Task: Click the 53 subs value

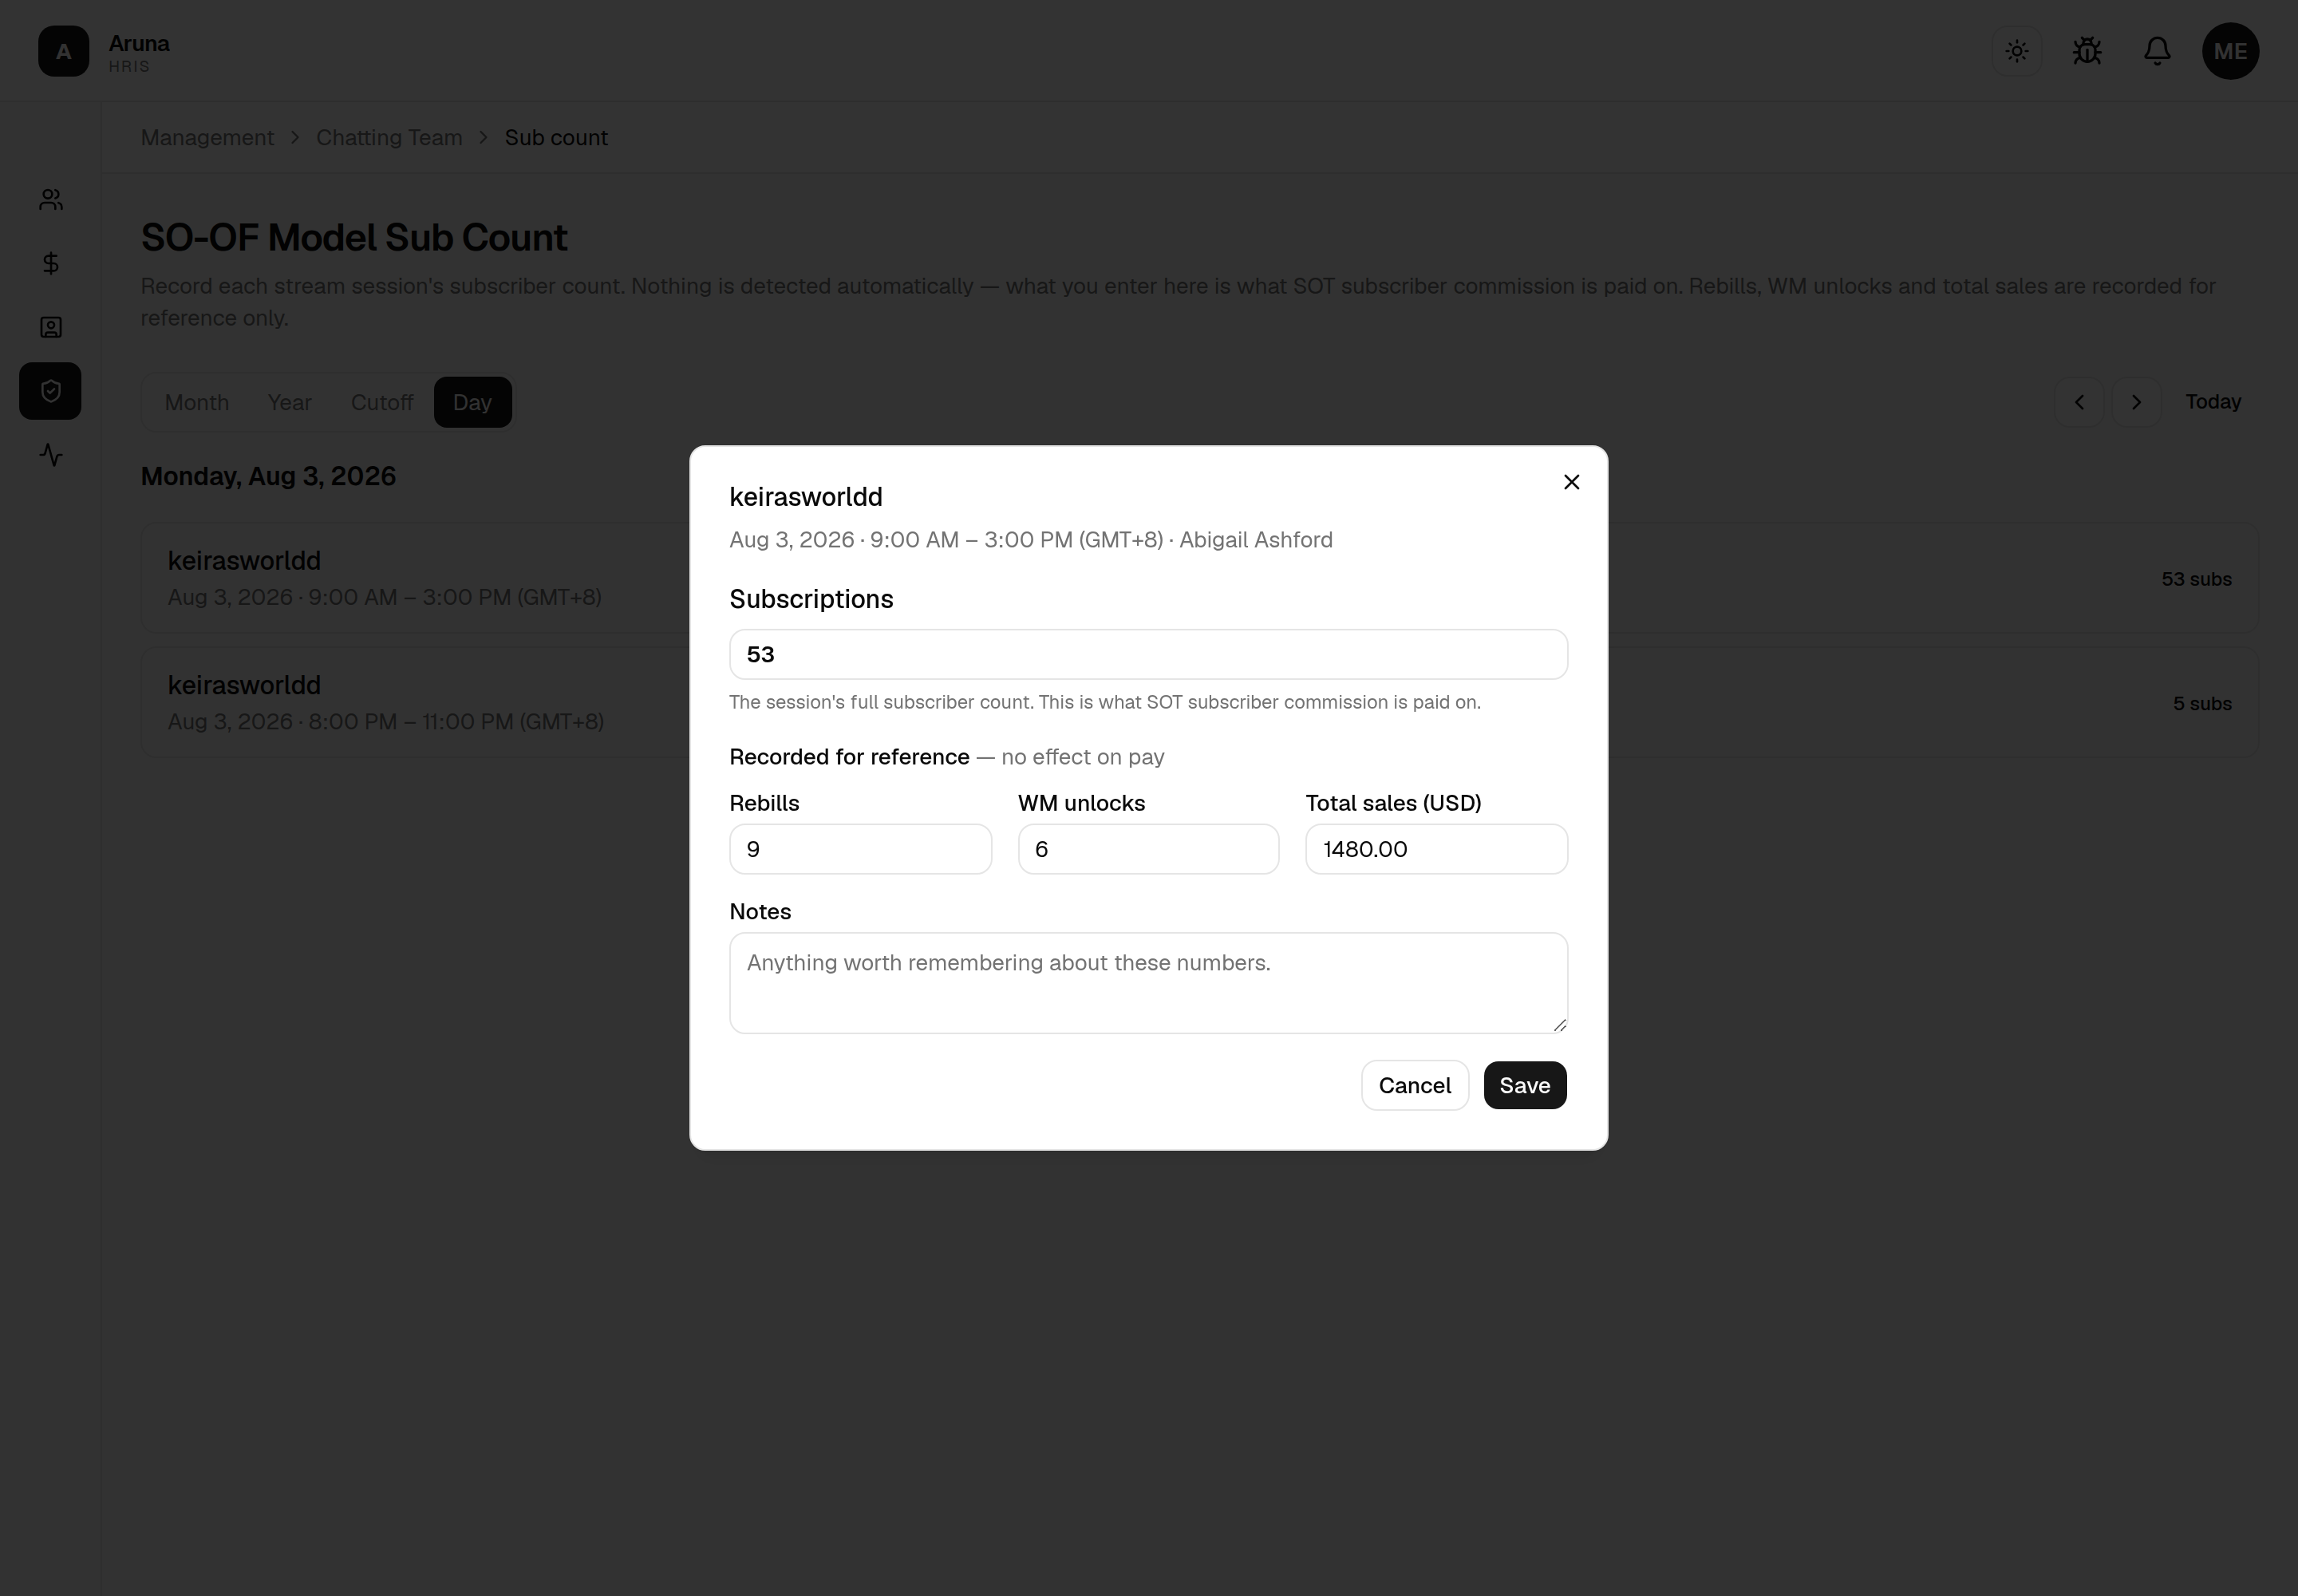Action: 2196,579
